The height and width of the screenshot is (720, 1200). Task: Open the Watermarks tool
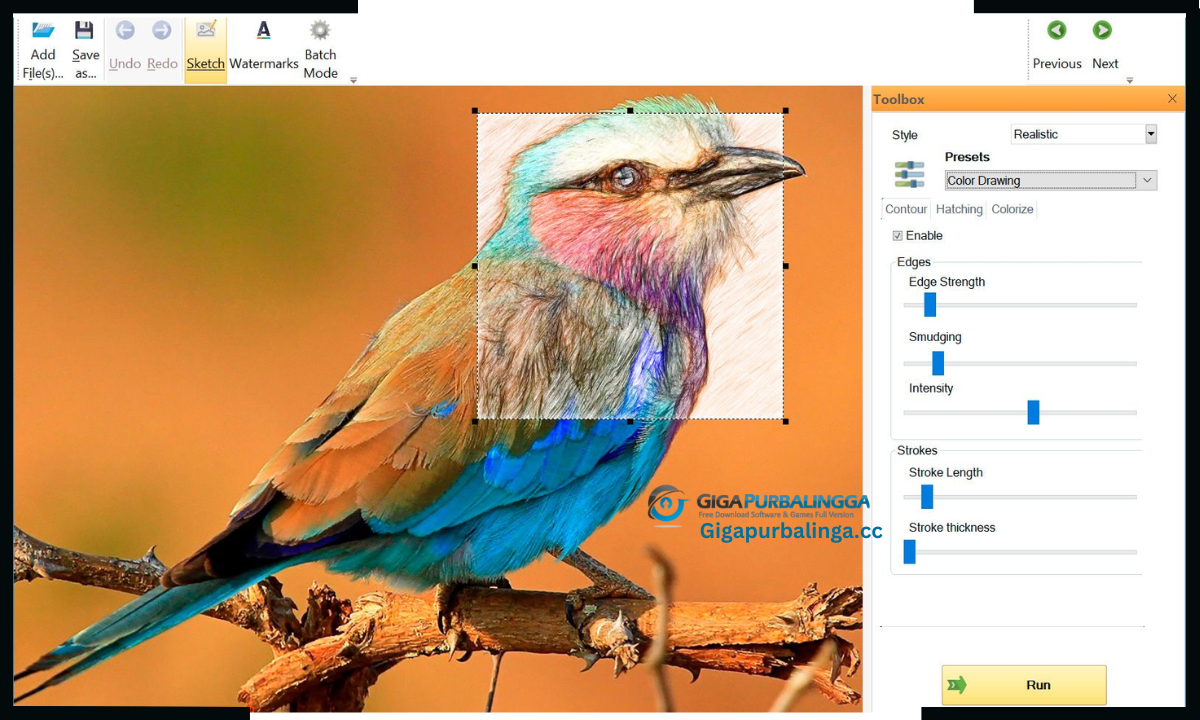pos(264,48)
